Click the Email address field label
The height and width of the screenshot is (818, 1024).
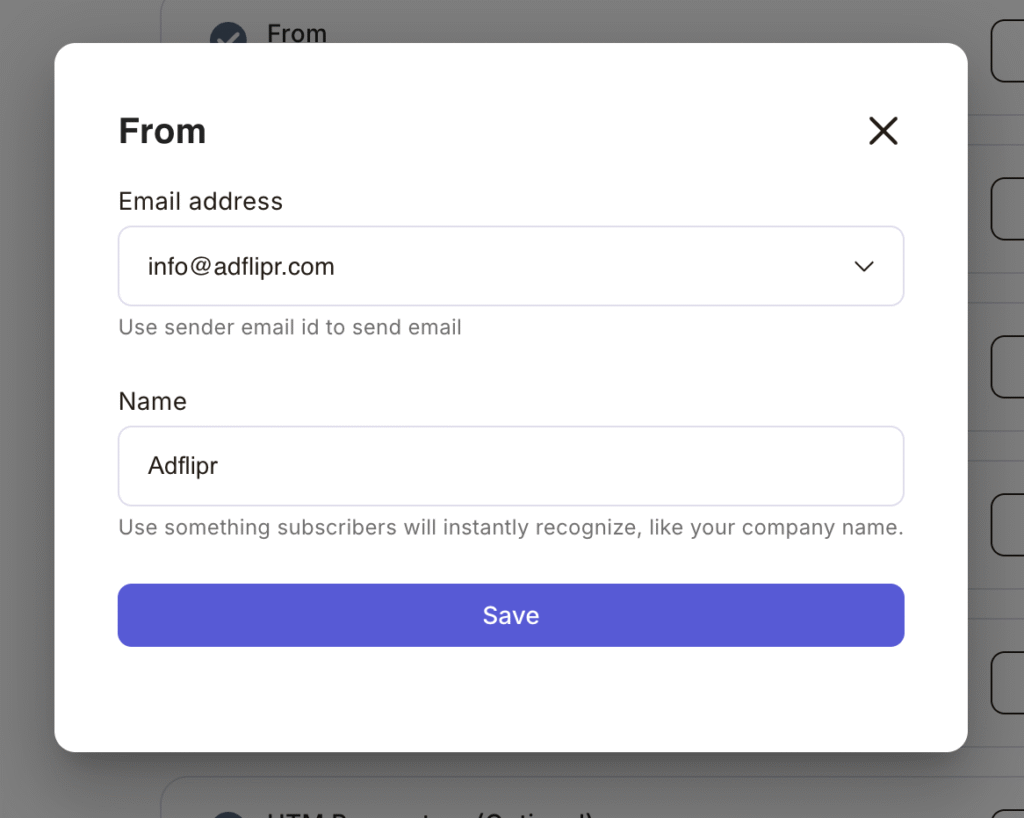[x=200, y=201]
